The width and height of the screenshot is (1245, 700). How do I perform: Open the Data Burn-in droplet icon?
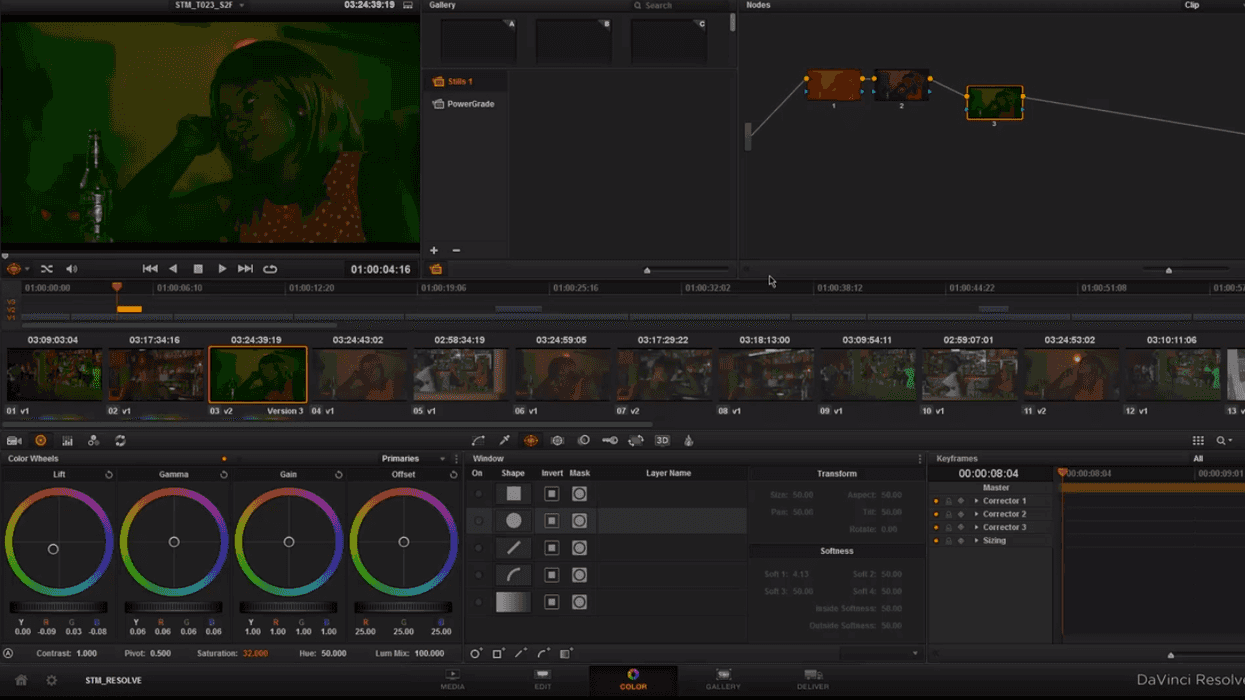(688, 440)
